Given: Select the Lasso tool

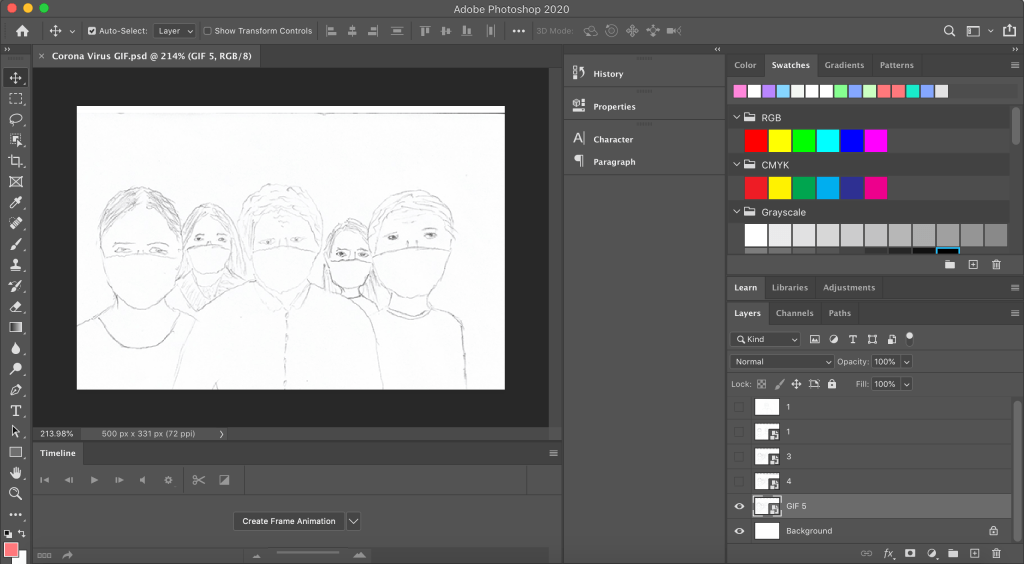Looking at the screenshot, I should (16, 119).
